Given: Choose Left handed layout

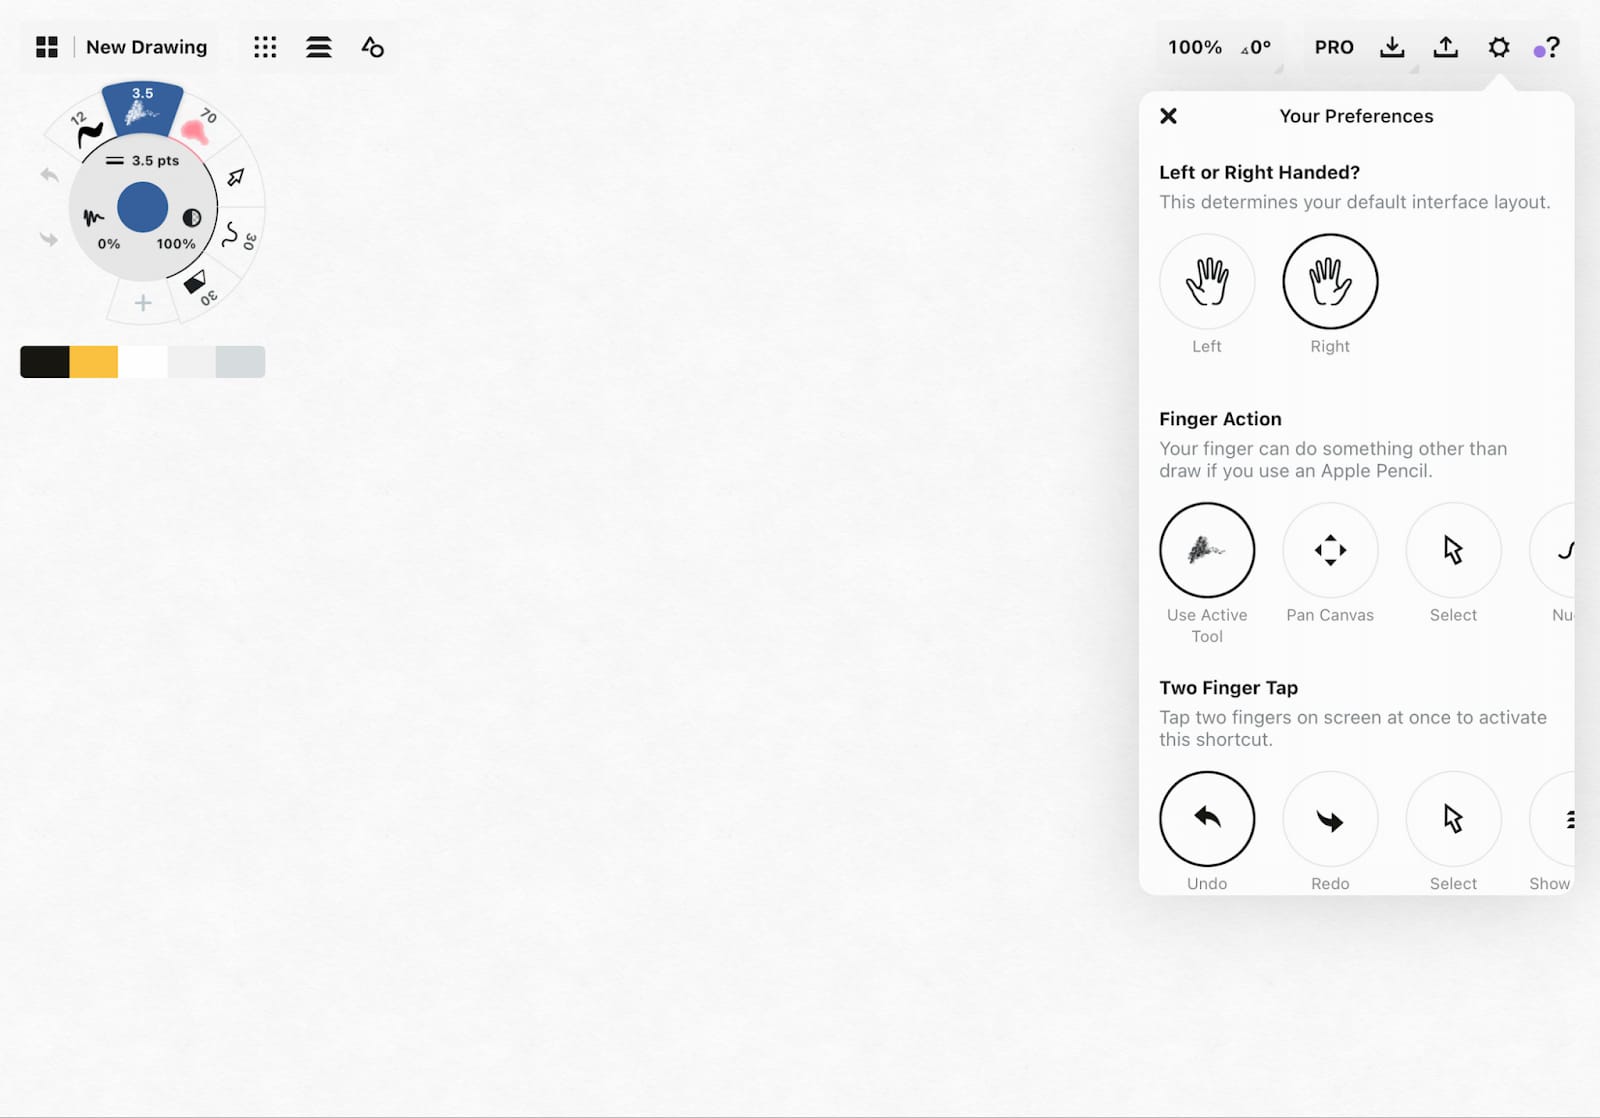Looking at the screenshot, I should pos(1207,282).
